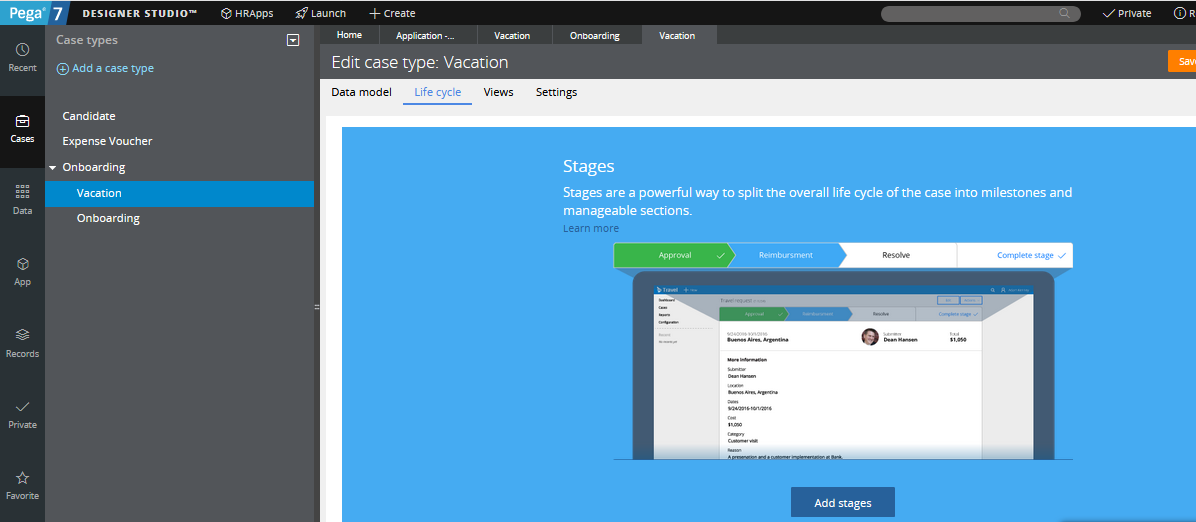Open the Launch menu

point(320,13)
